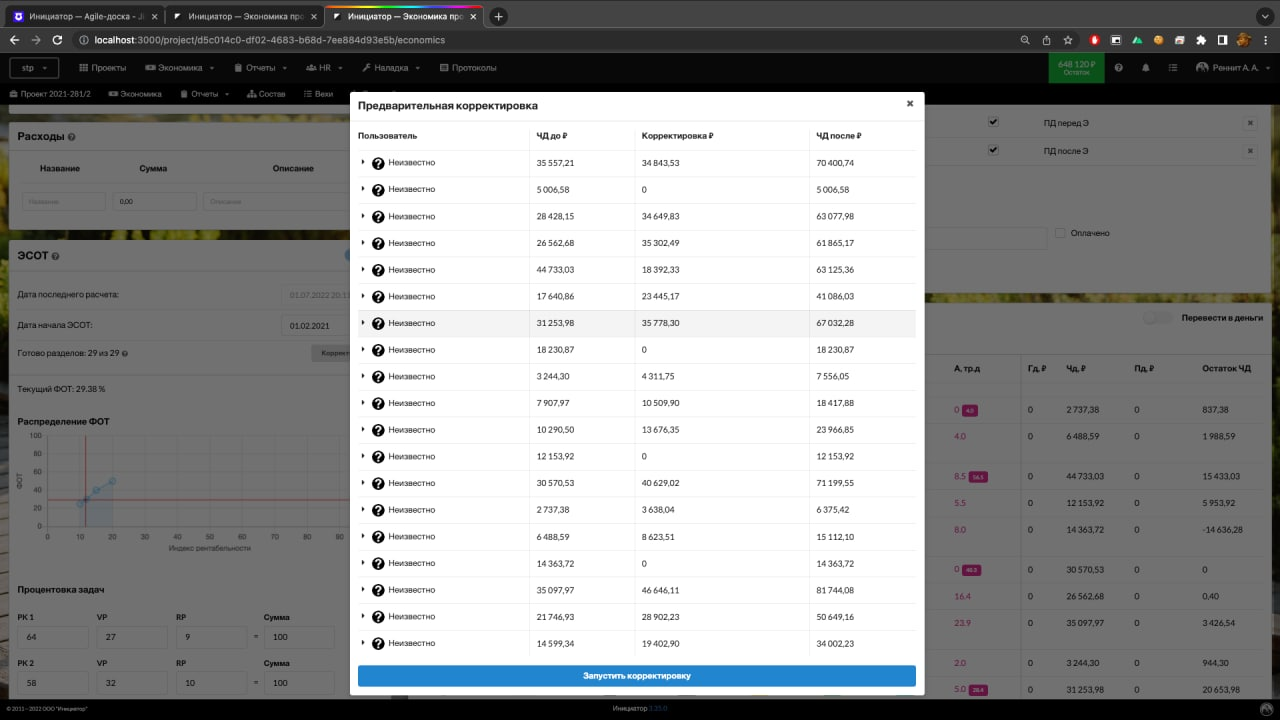1280x720 pixels.
Task: Toggle checkbox beside ПД перед Э
Action: tap(993, 121)
